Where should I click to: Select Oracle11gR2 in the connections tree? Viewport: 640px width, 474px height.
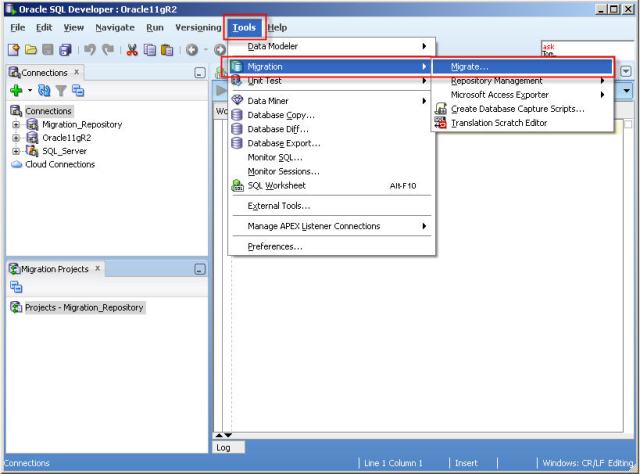click(67, 138)
